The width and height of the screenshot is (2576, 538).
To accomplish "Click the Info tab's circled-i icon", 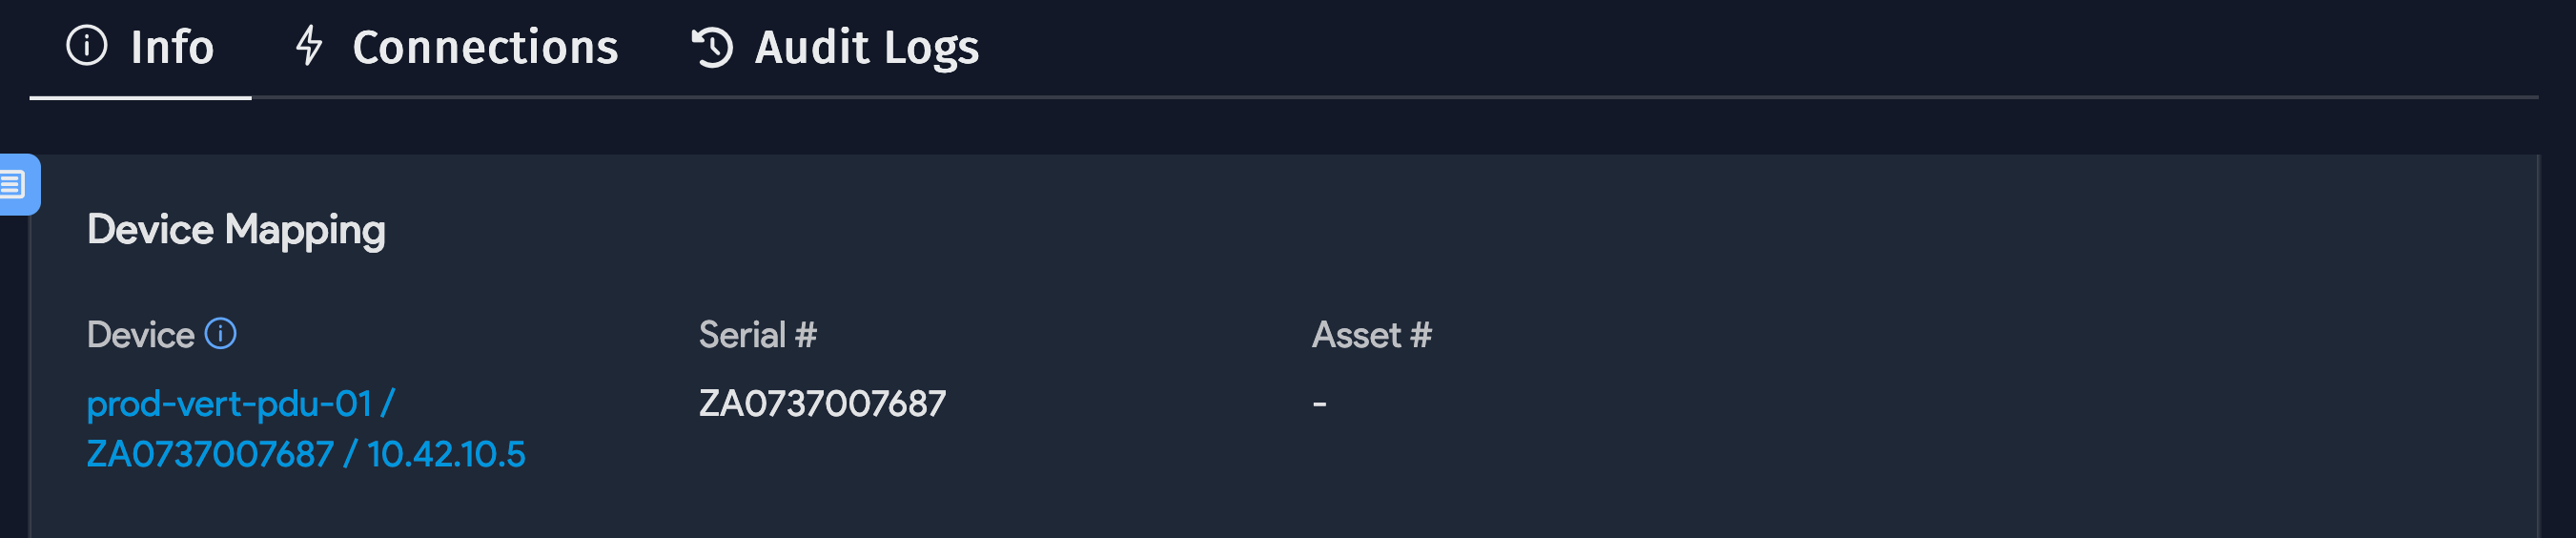I will click(86, 46).
